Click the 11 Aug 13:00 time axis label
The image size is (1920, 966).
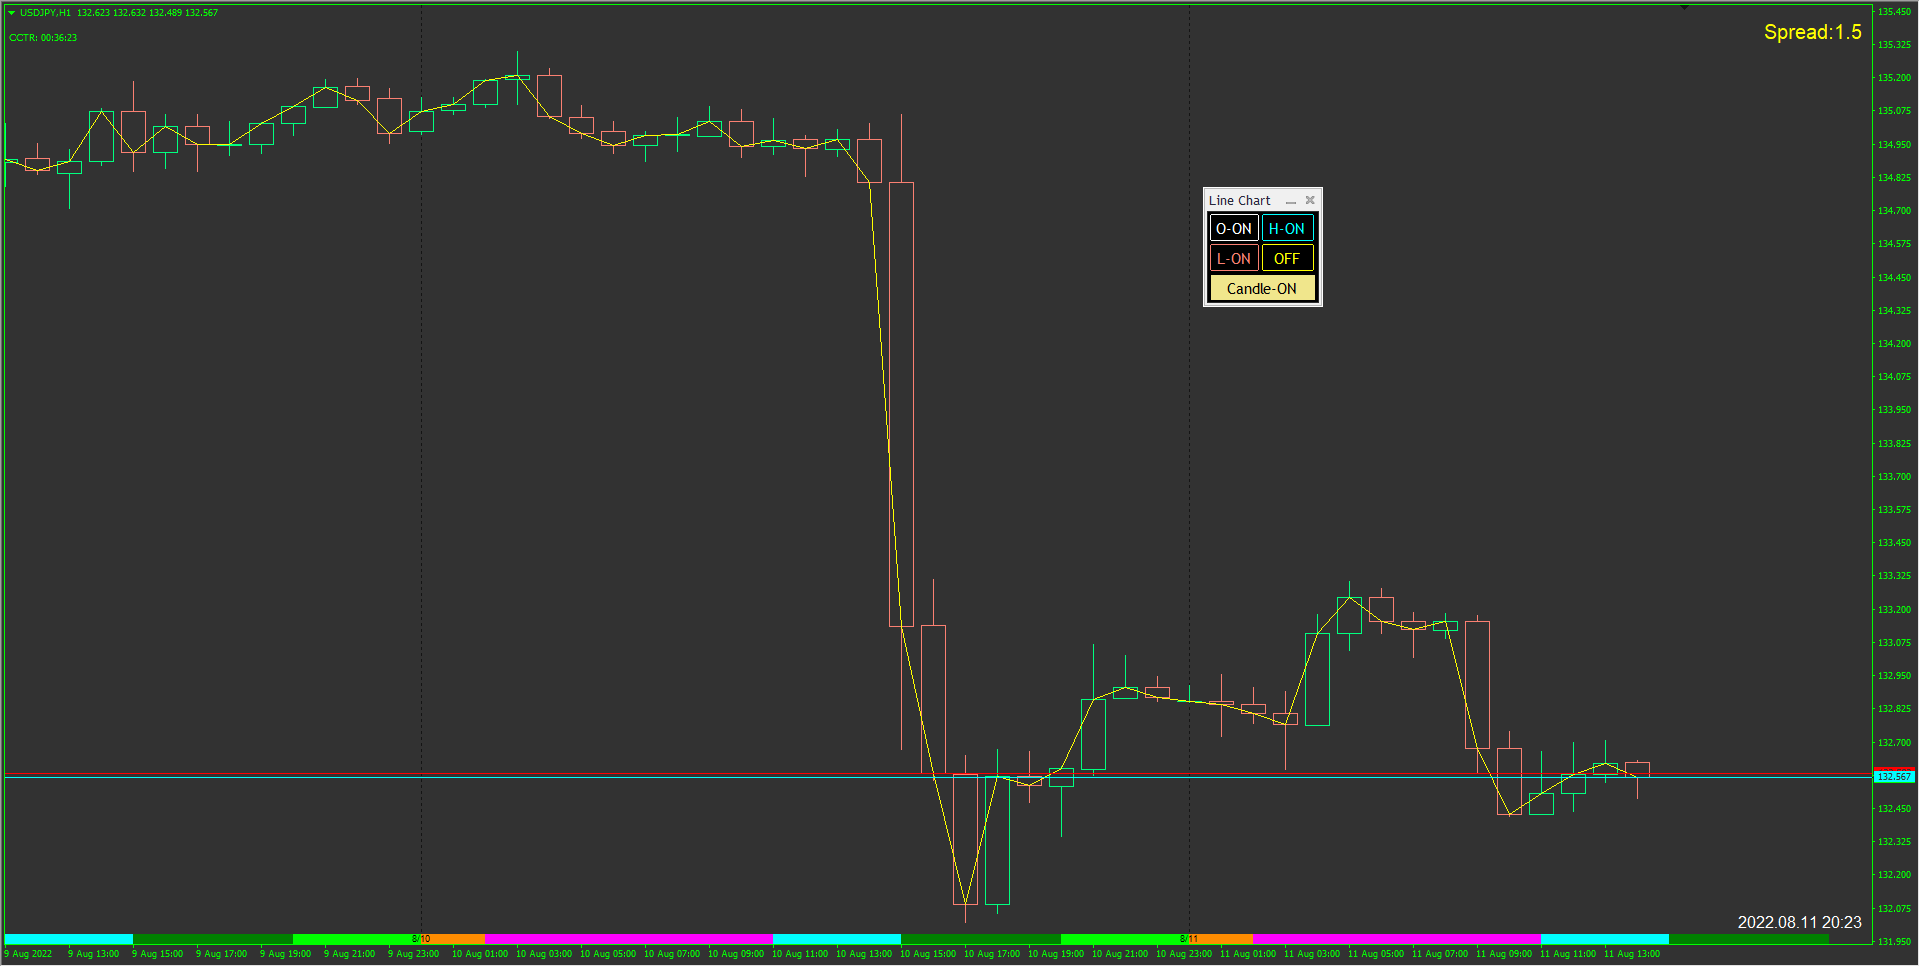(x=1632, y=954)
